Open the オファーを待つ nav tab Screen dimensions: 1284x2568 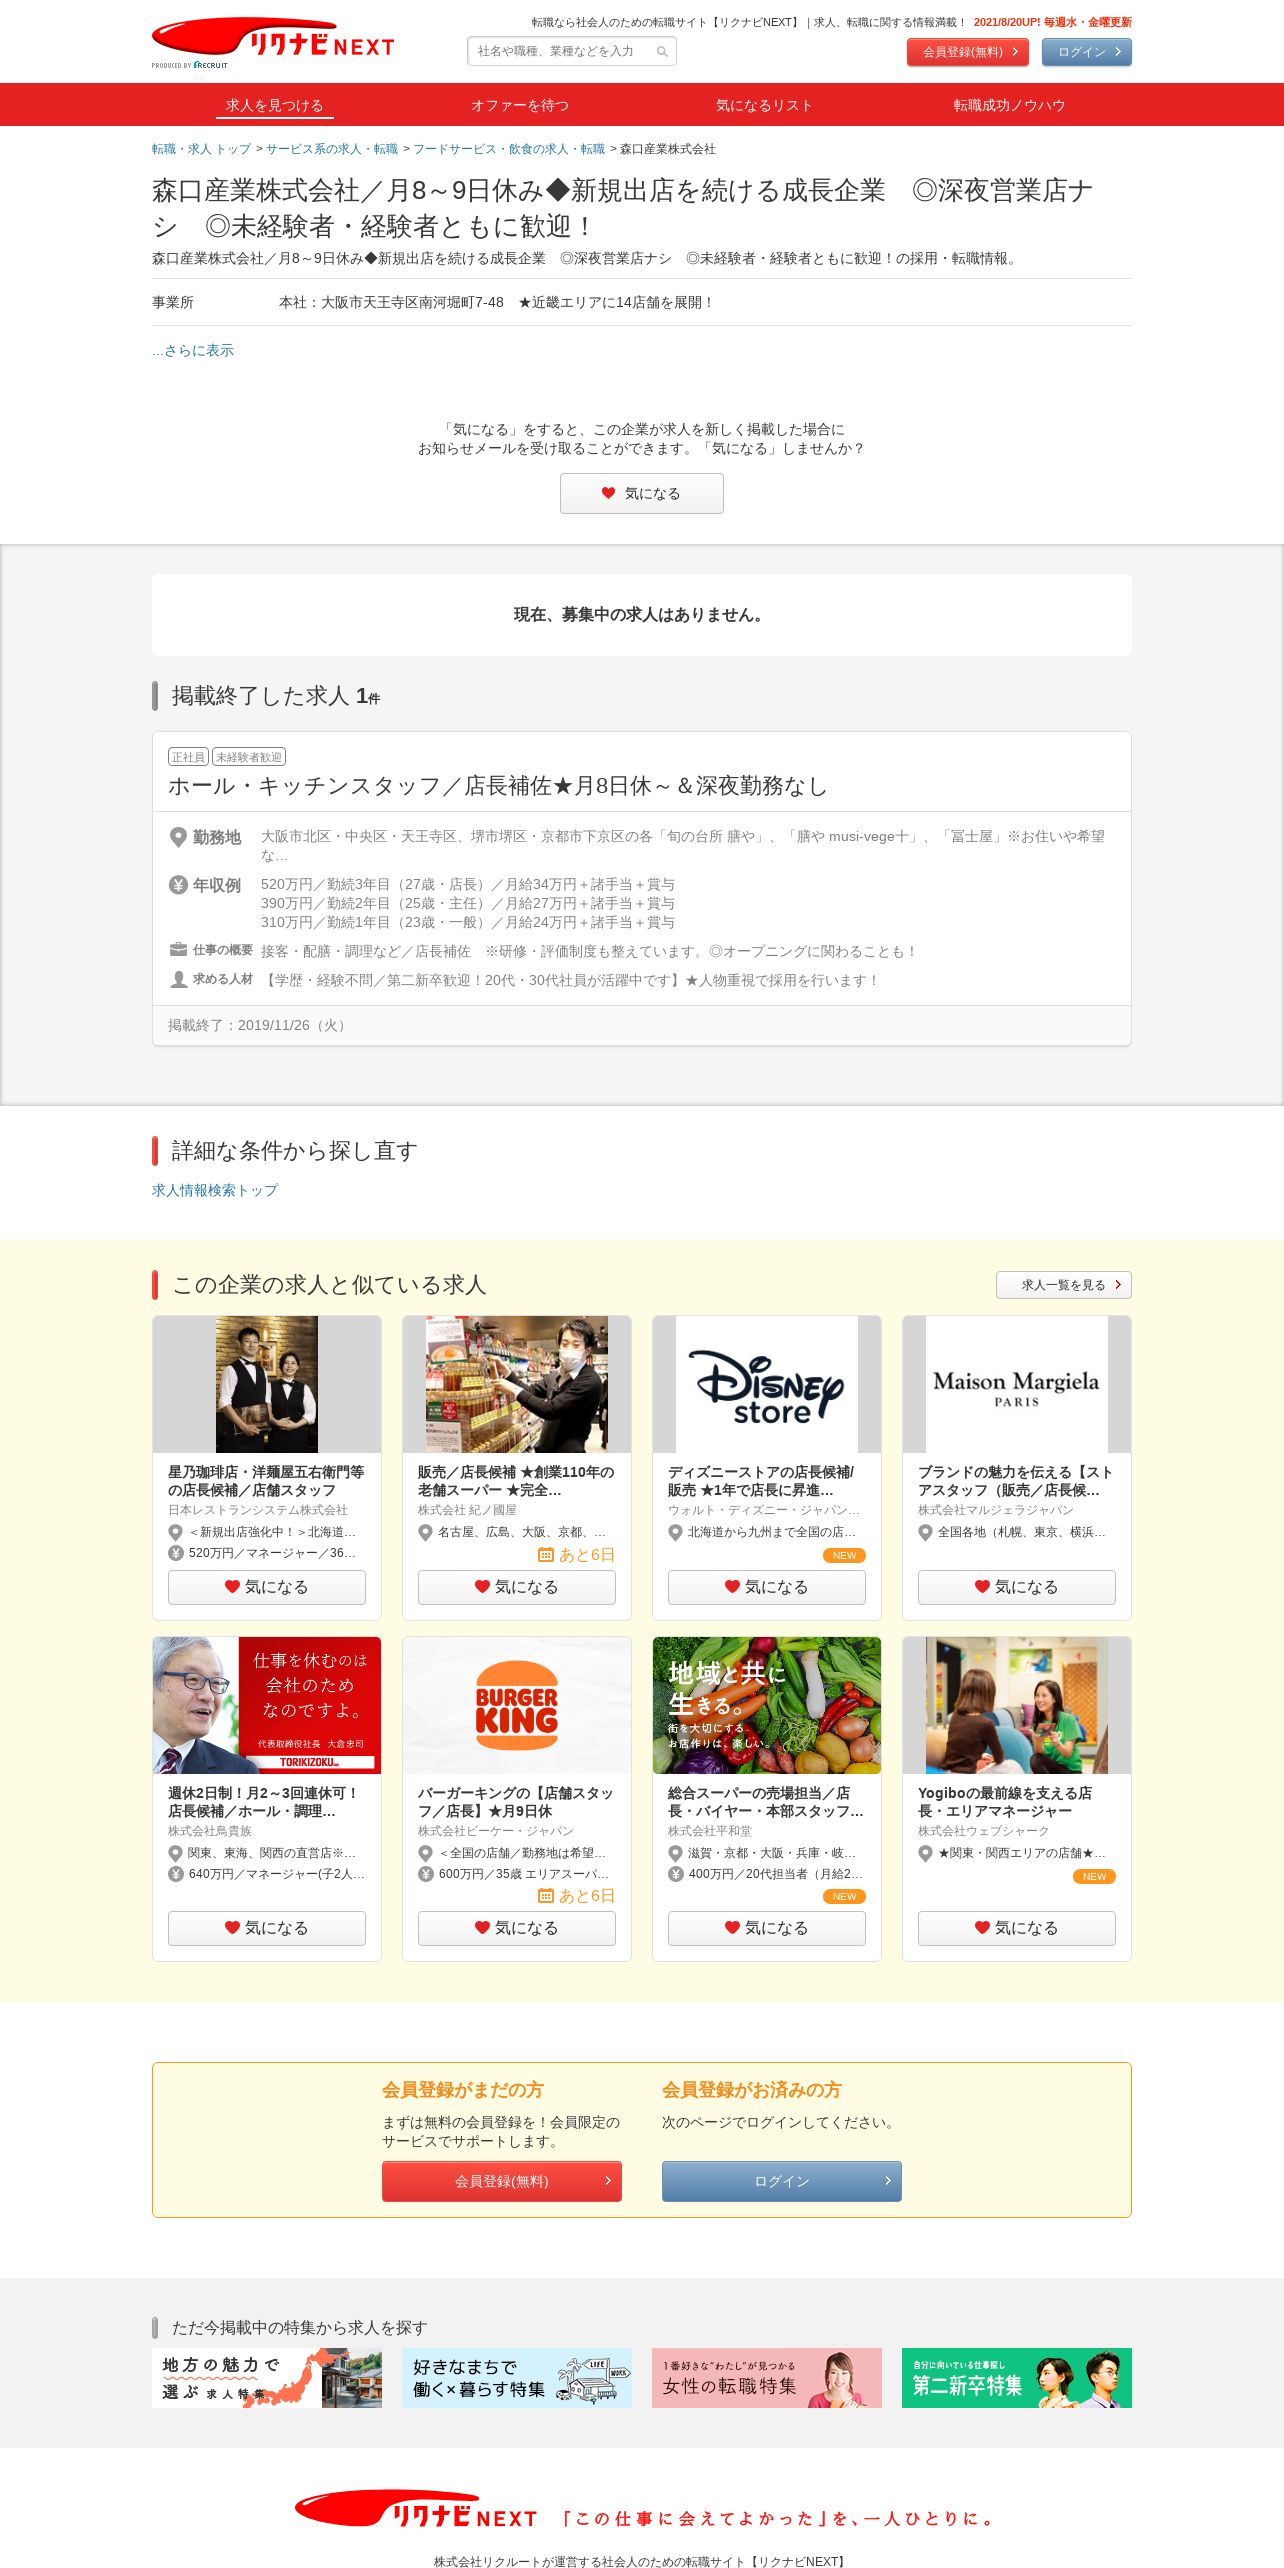pyautogui.click(x=520, y=105)
